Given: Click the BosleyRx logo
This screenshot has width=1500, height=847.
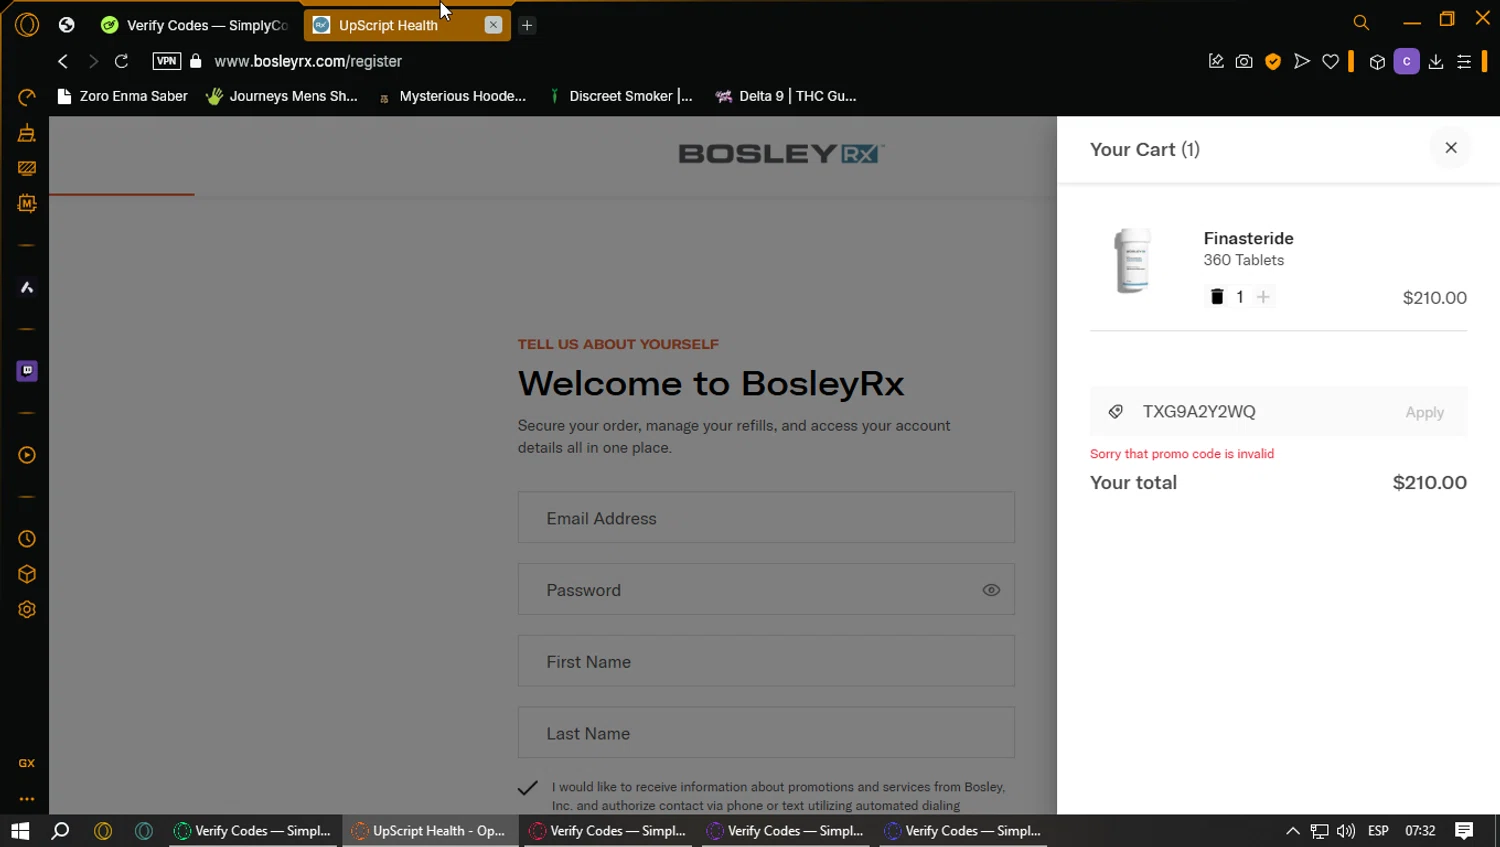Looking at the screenshot, I should coord(781,154).
